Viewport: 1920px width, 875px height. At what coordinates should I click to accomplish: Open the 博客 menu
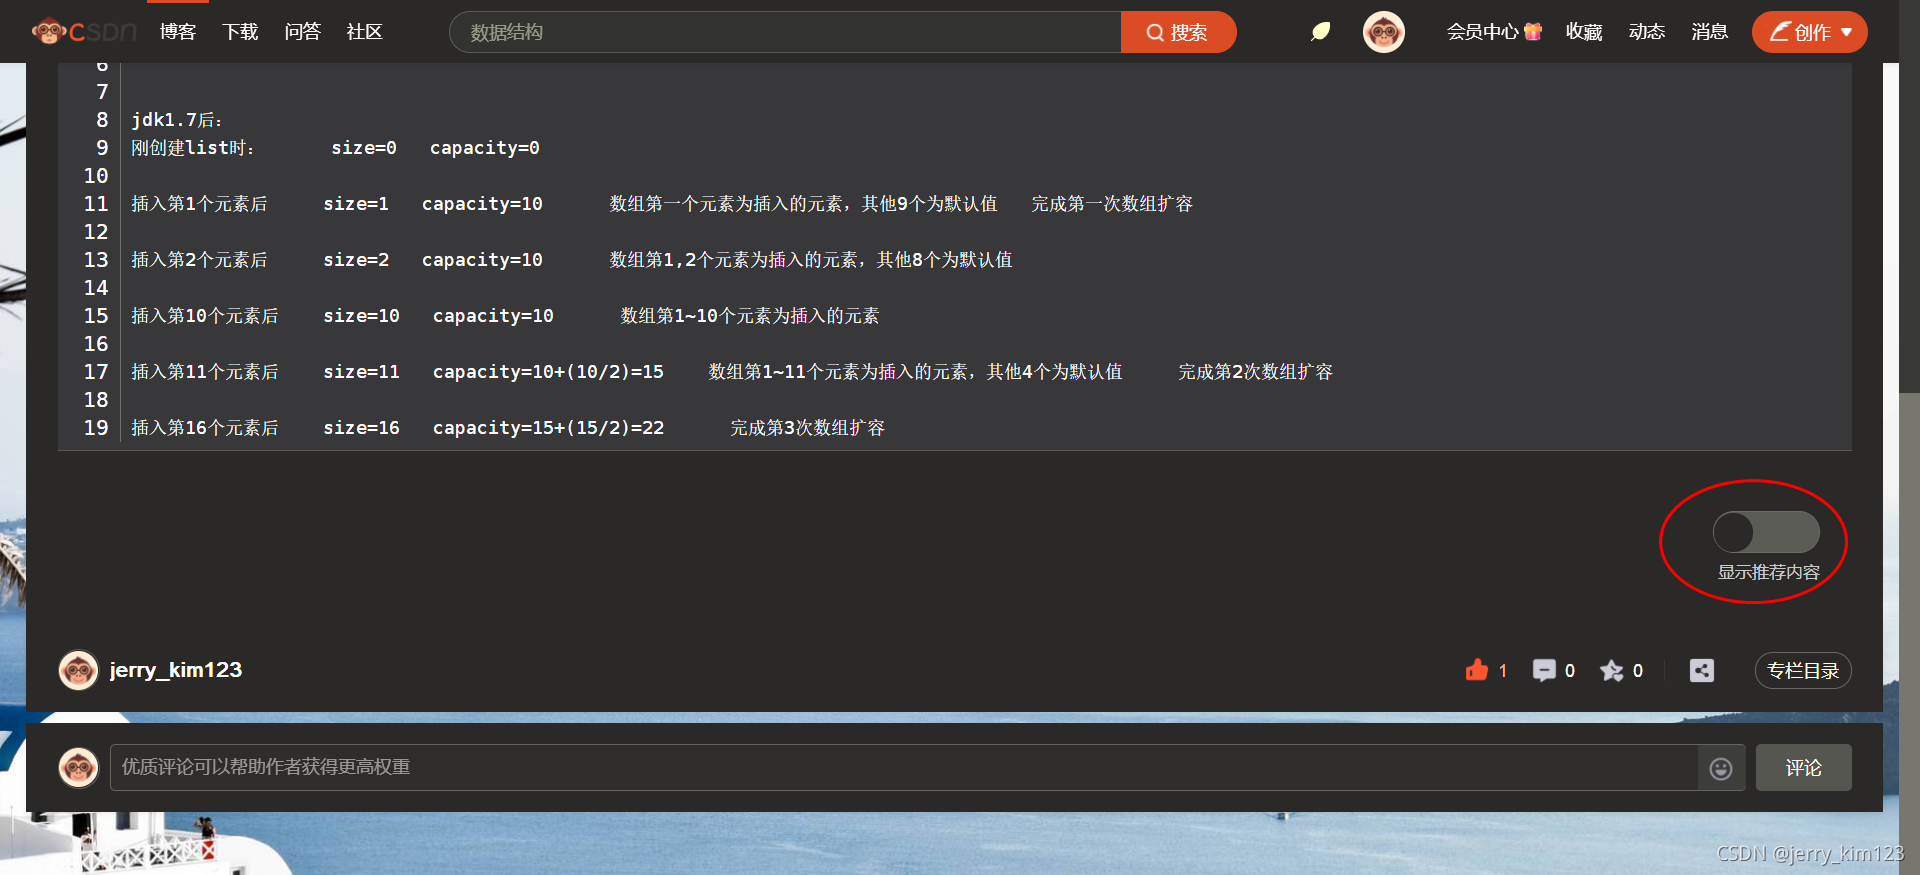pyautogui.click(x=178, y=32)
